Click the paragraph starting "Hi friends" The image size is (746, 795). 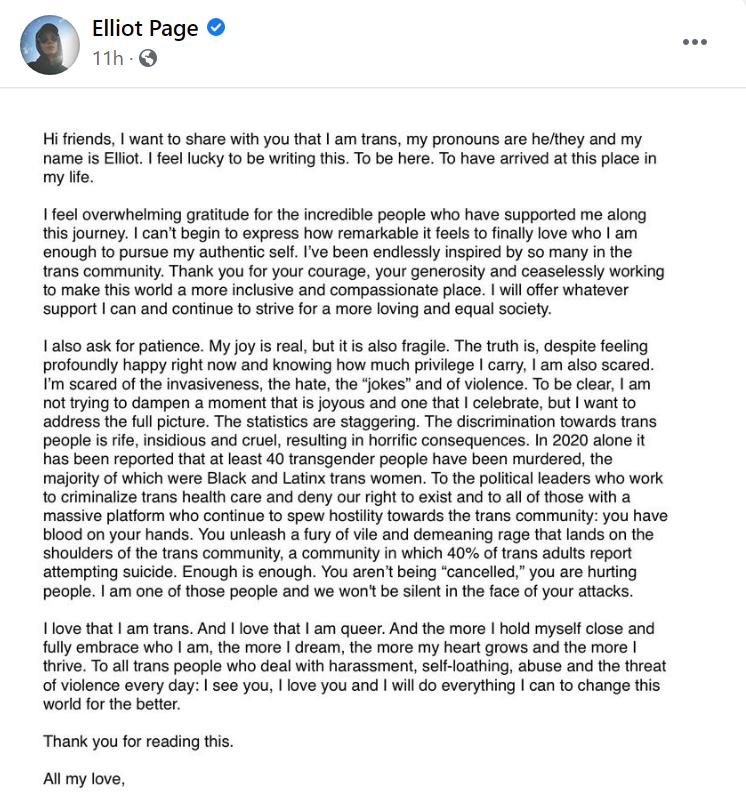(350, 158)
